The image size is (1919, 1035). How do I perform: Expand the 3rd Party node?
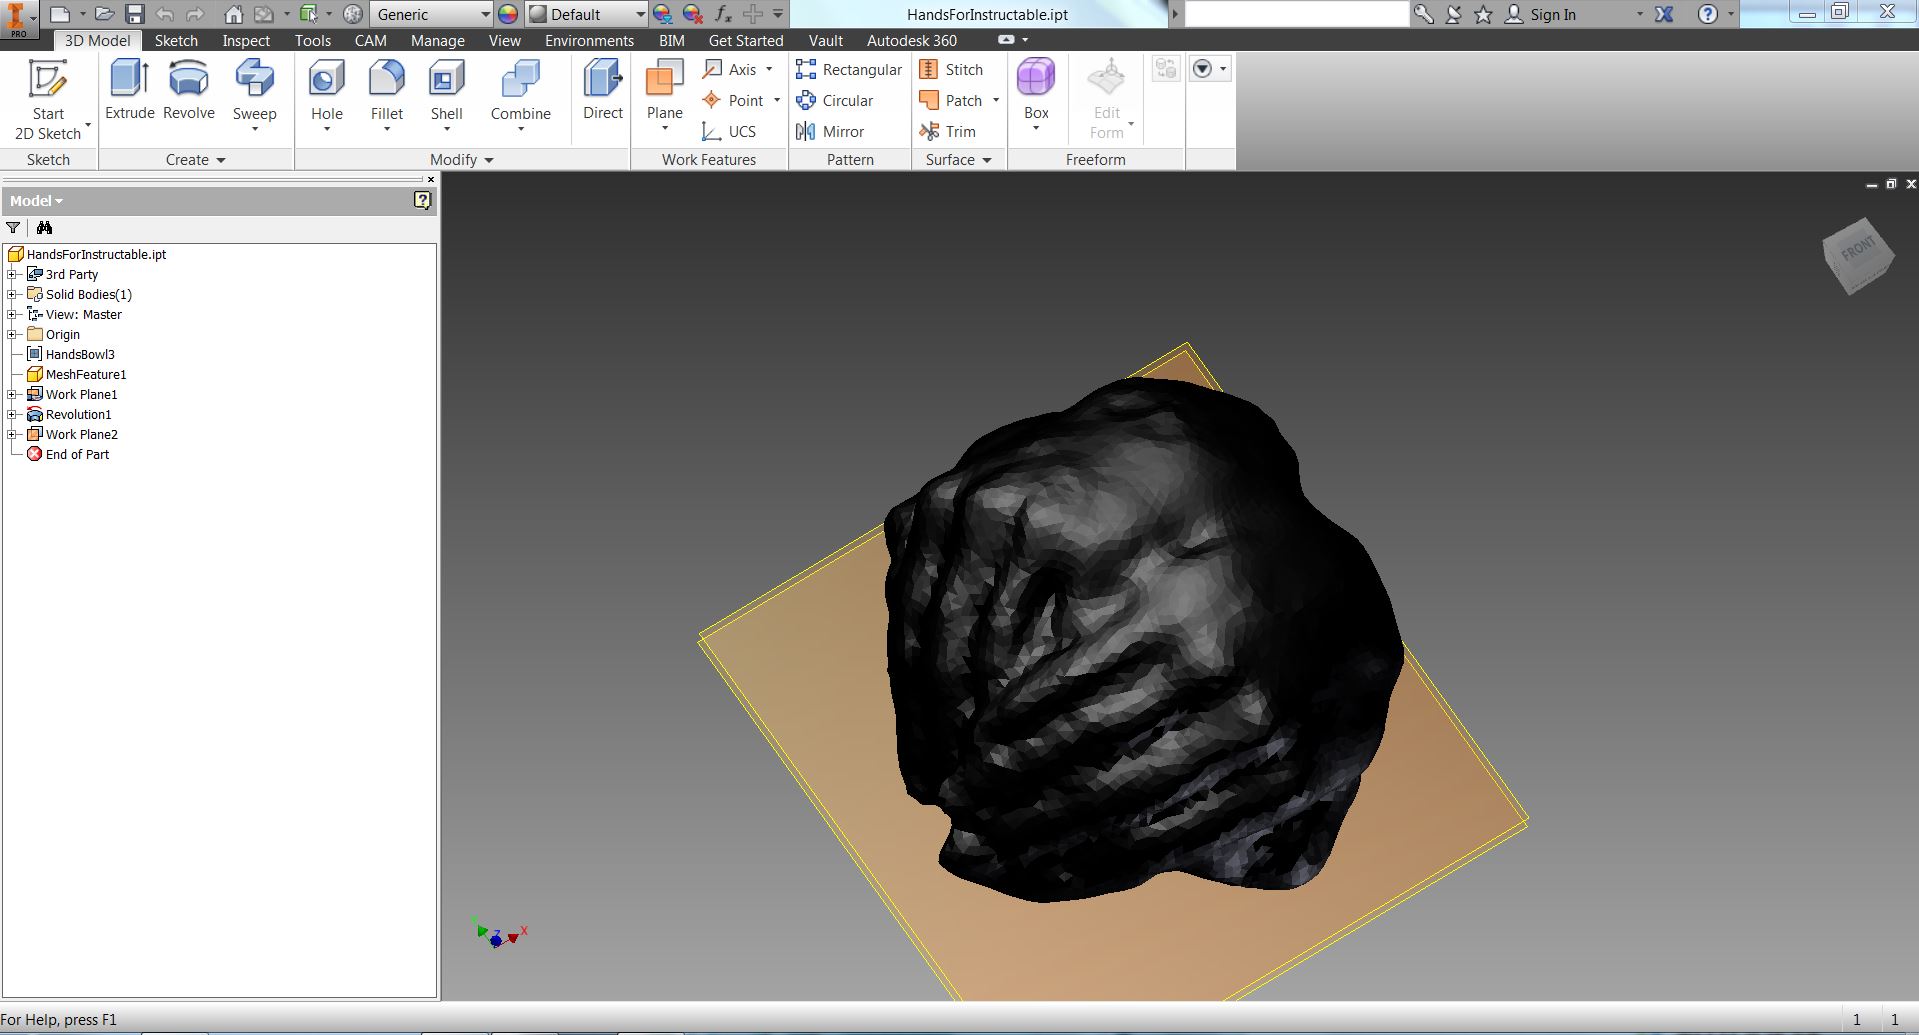[x=12, y=274]
